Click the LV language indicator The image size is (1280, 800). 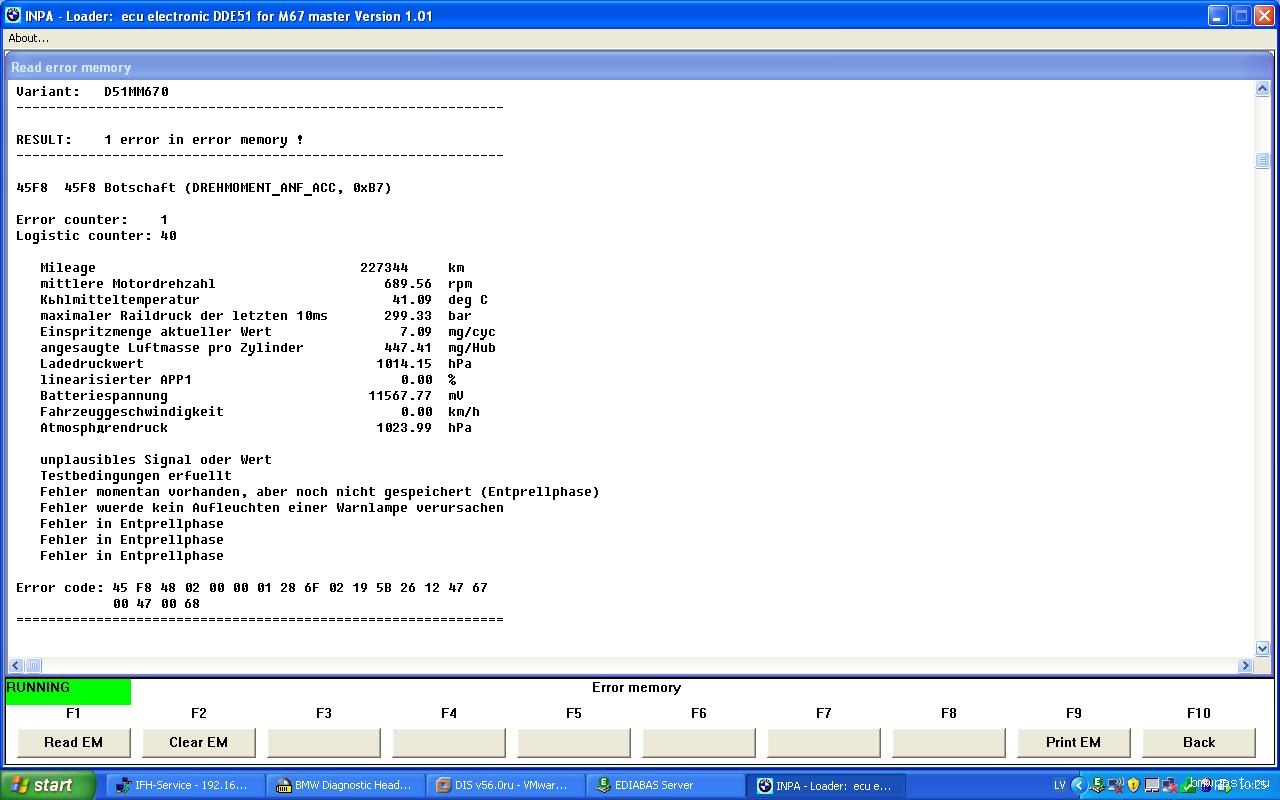1059,785
